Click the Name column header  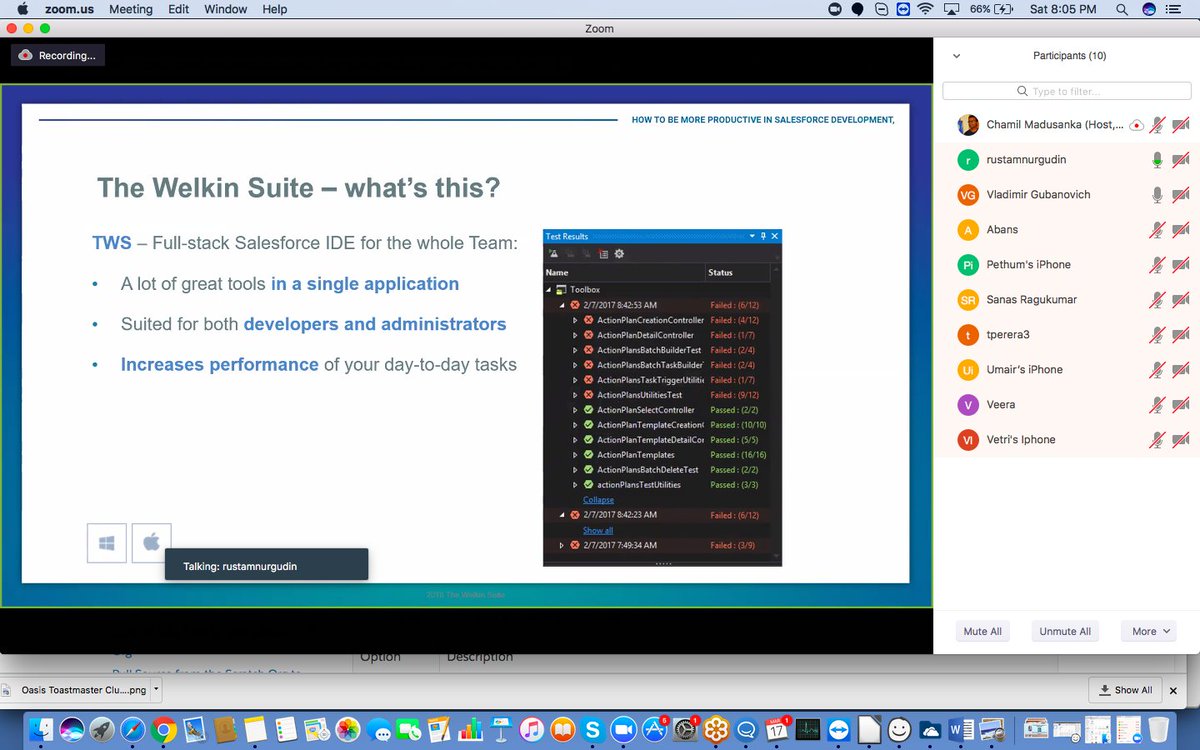pos(624,272)
